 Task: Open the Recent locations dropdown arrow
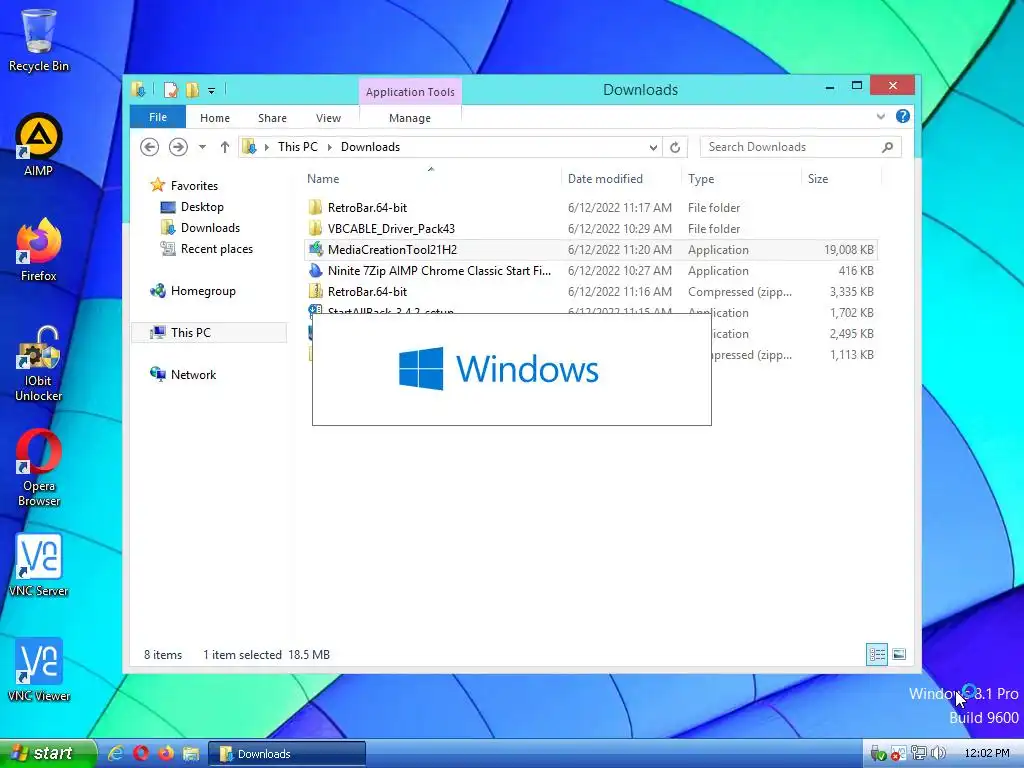[x=202, y=147]
